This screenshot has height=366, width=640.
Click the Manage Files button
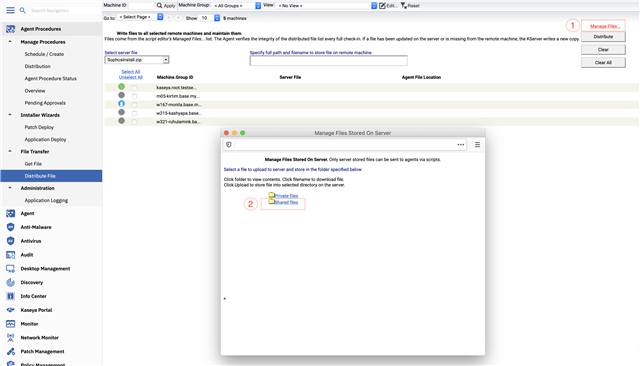[x=604, y=26]
